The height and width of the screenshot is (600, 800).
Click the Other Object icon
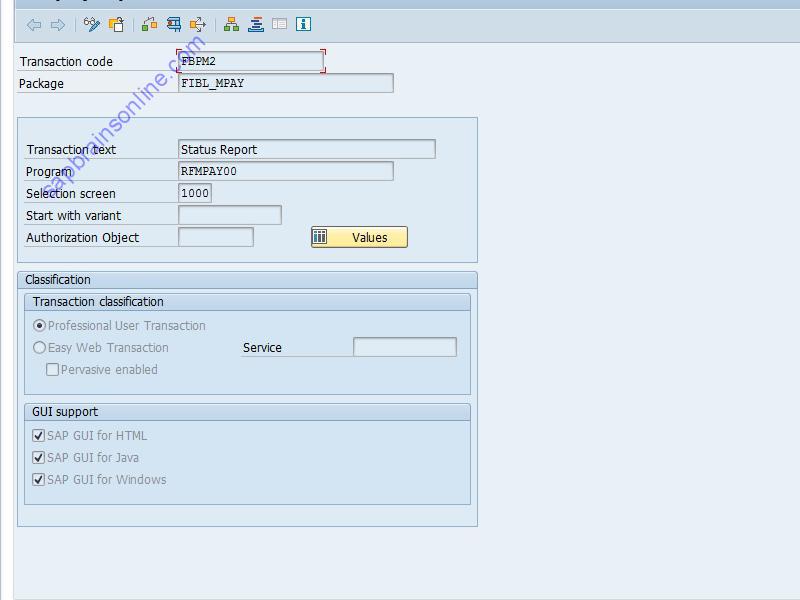tap(116, 24)
